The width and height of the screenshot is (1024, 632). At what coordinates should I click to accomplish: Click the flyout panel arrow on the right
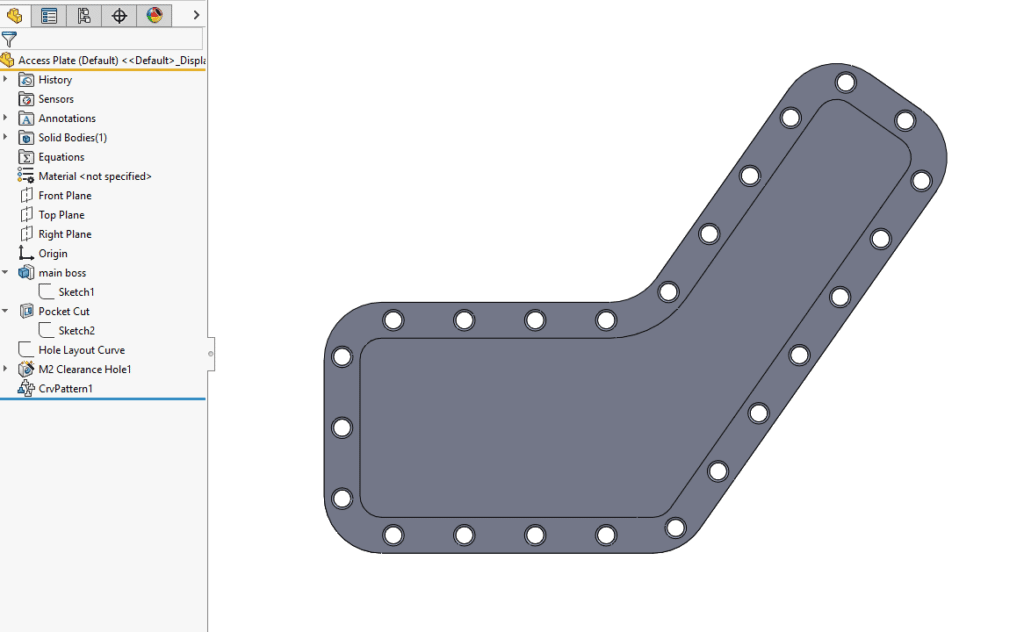194,15
